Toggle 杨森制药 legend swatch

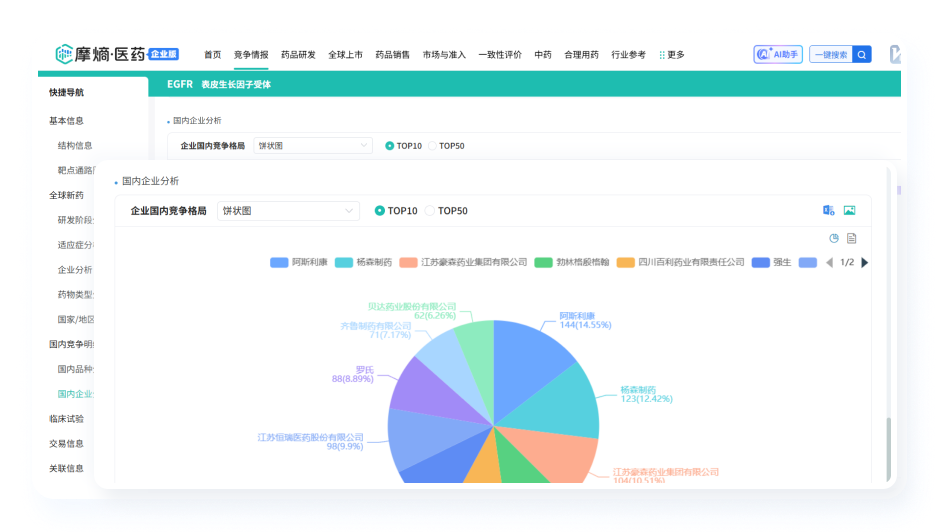point(344,262)
